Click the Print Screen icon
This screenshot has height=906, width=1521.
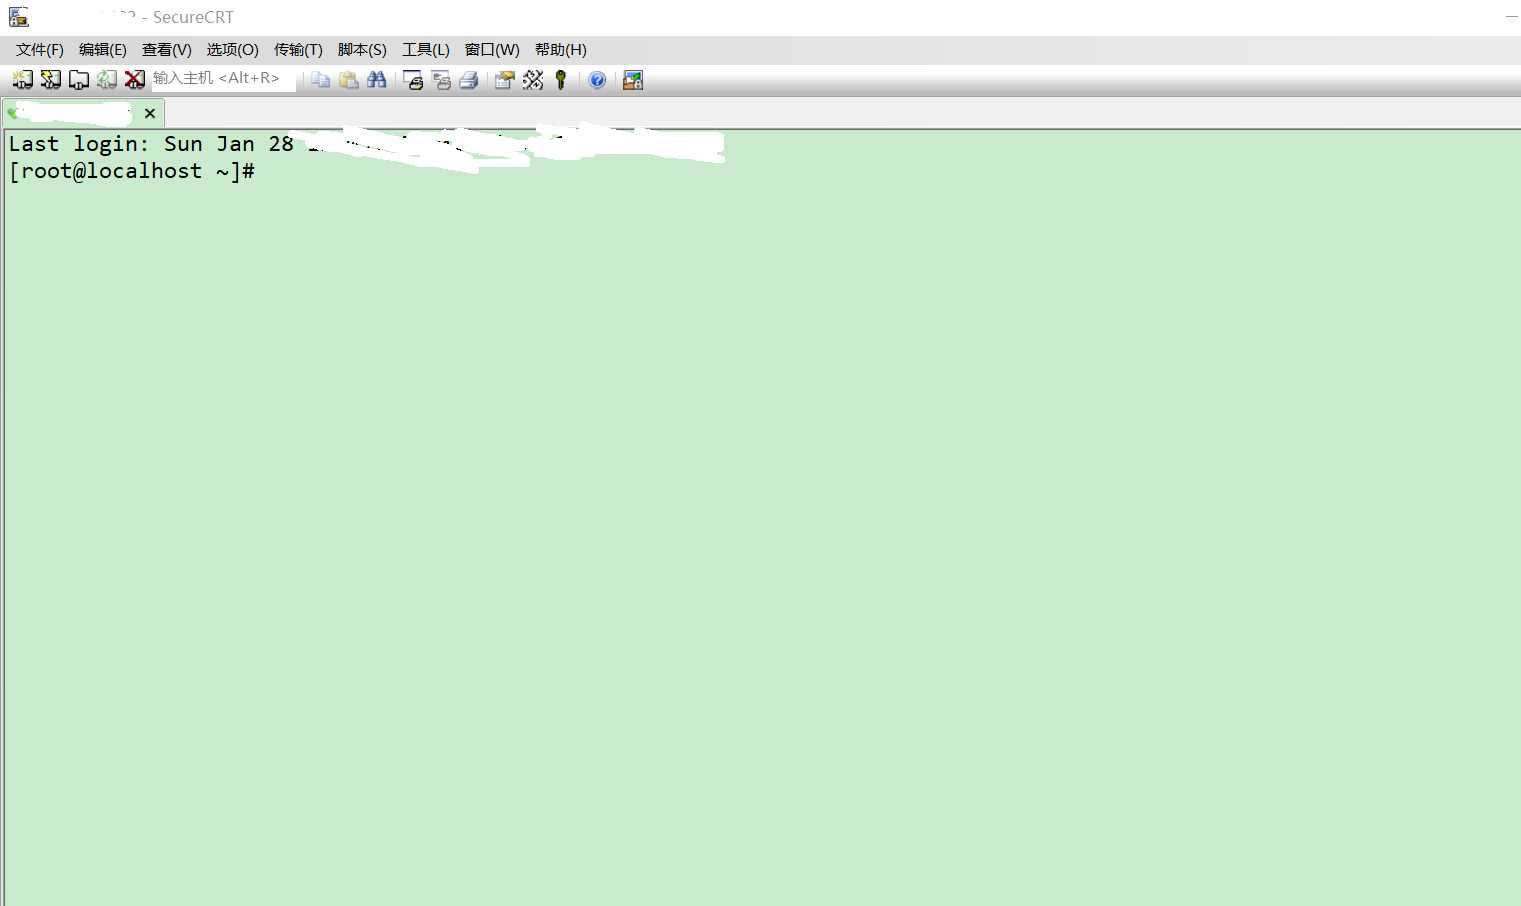click(x=413, y=80)
